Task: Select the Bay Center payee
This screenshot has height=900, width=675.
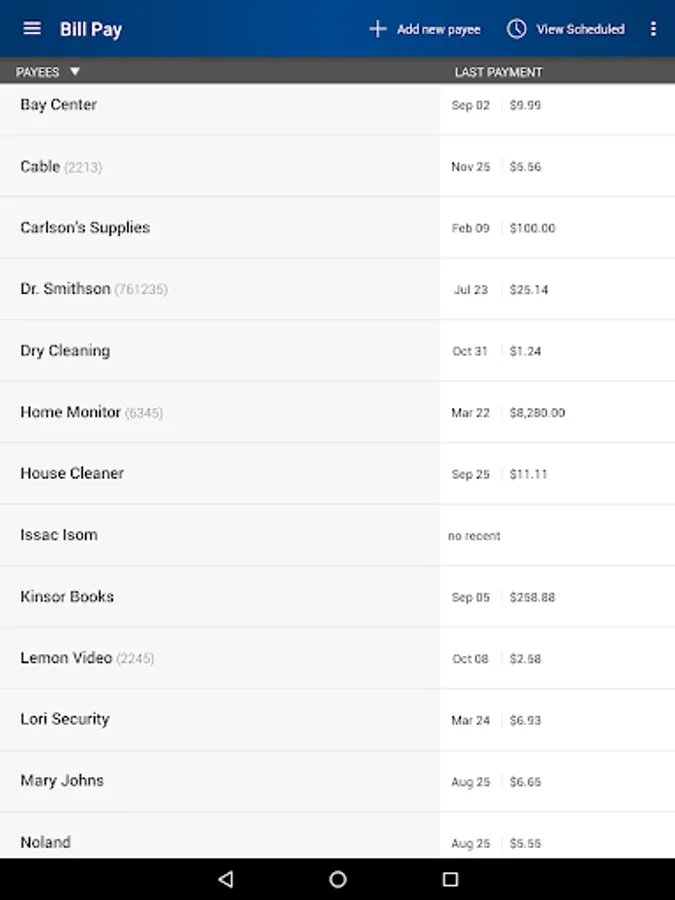Action: [59, 105]
